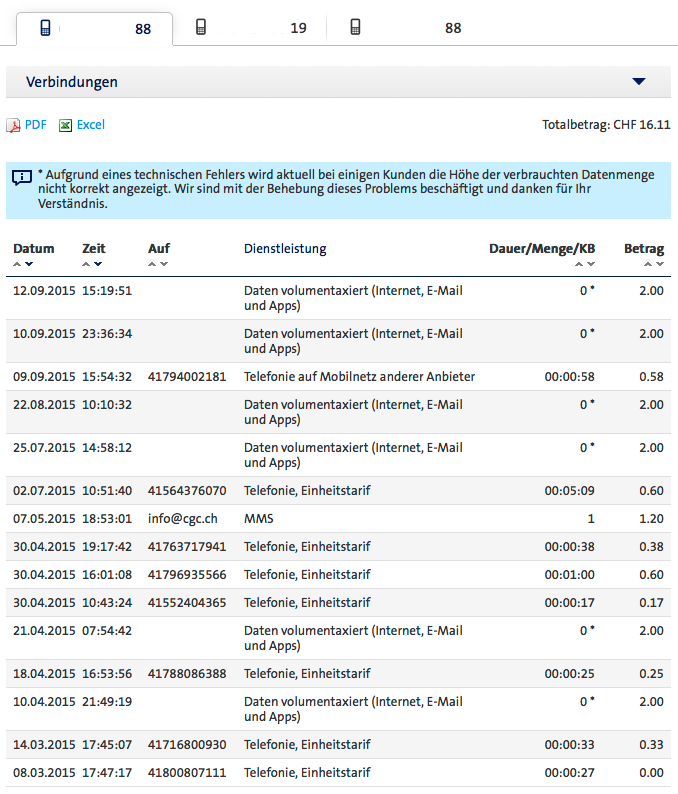Screen dimensions: 678x794
Task: Sort Zeit column ascending
Action: click(86, 264)
